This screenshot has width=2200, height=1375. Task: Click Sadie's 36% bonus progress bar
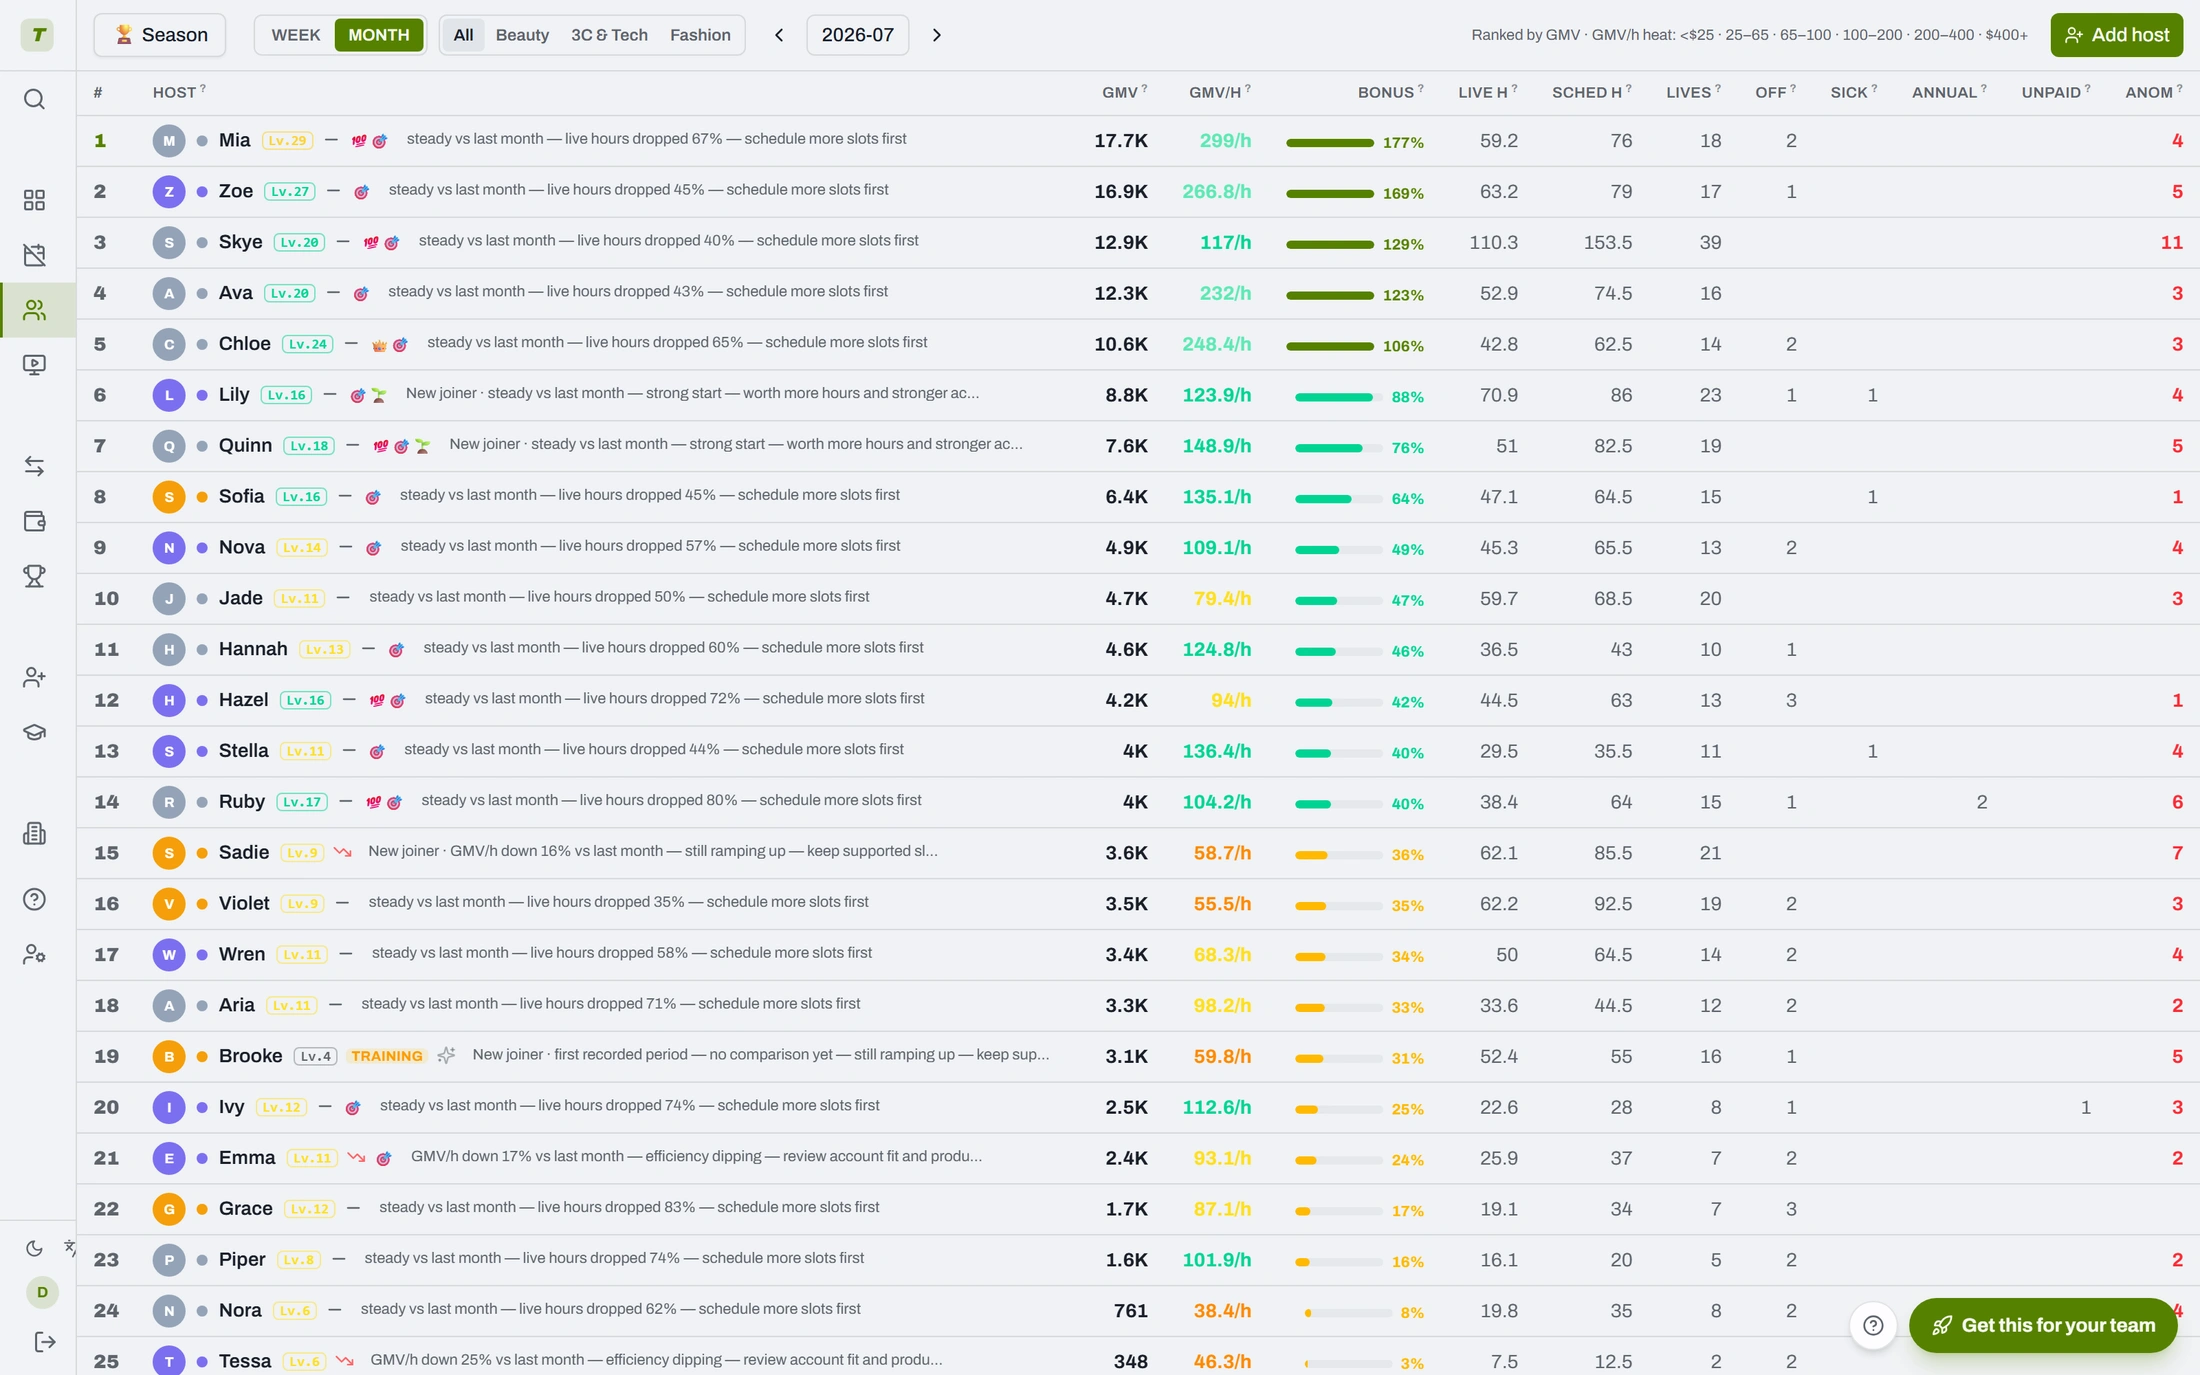[x=1338, y=855]
